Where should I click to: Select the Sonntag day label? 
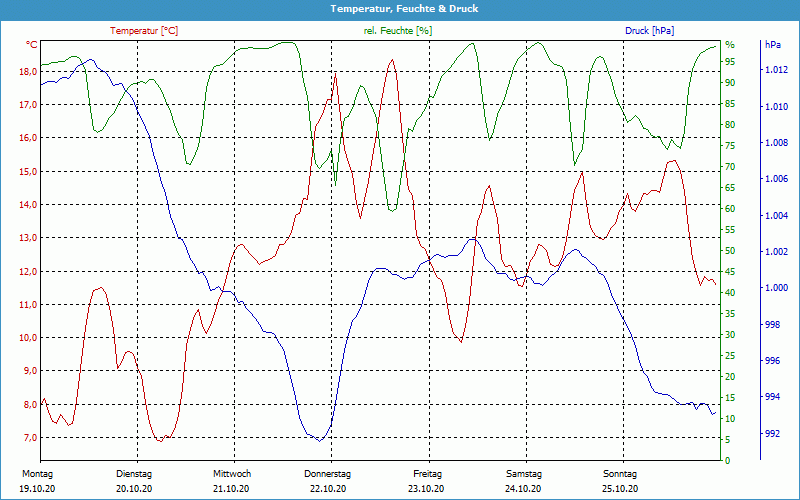(x=620, y=473)
